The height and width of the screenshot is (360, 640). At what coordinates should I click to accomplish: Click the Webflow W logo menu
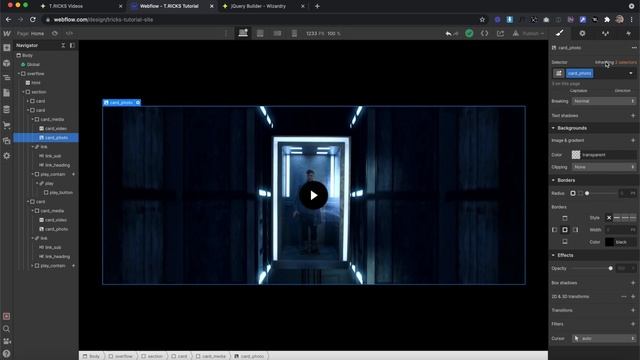[x=7, y=33]
